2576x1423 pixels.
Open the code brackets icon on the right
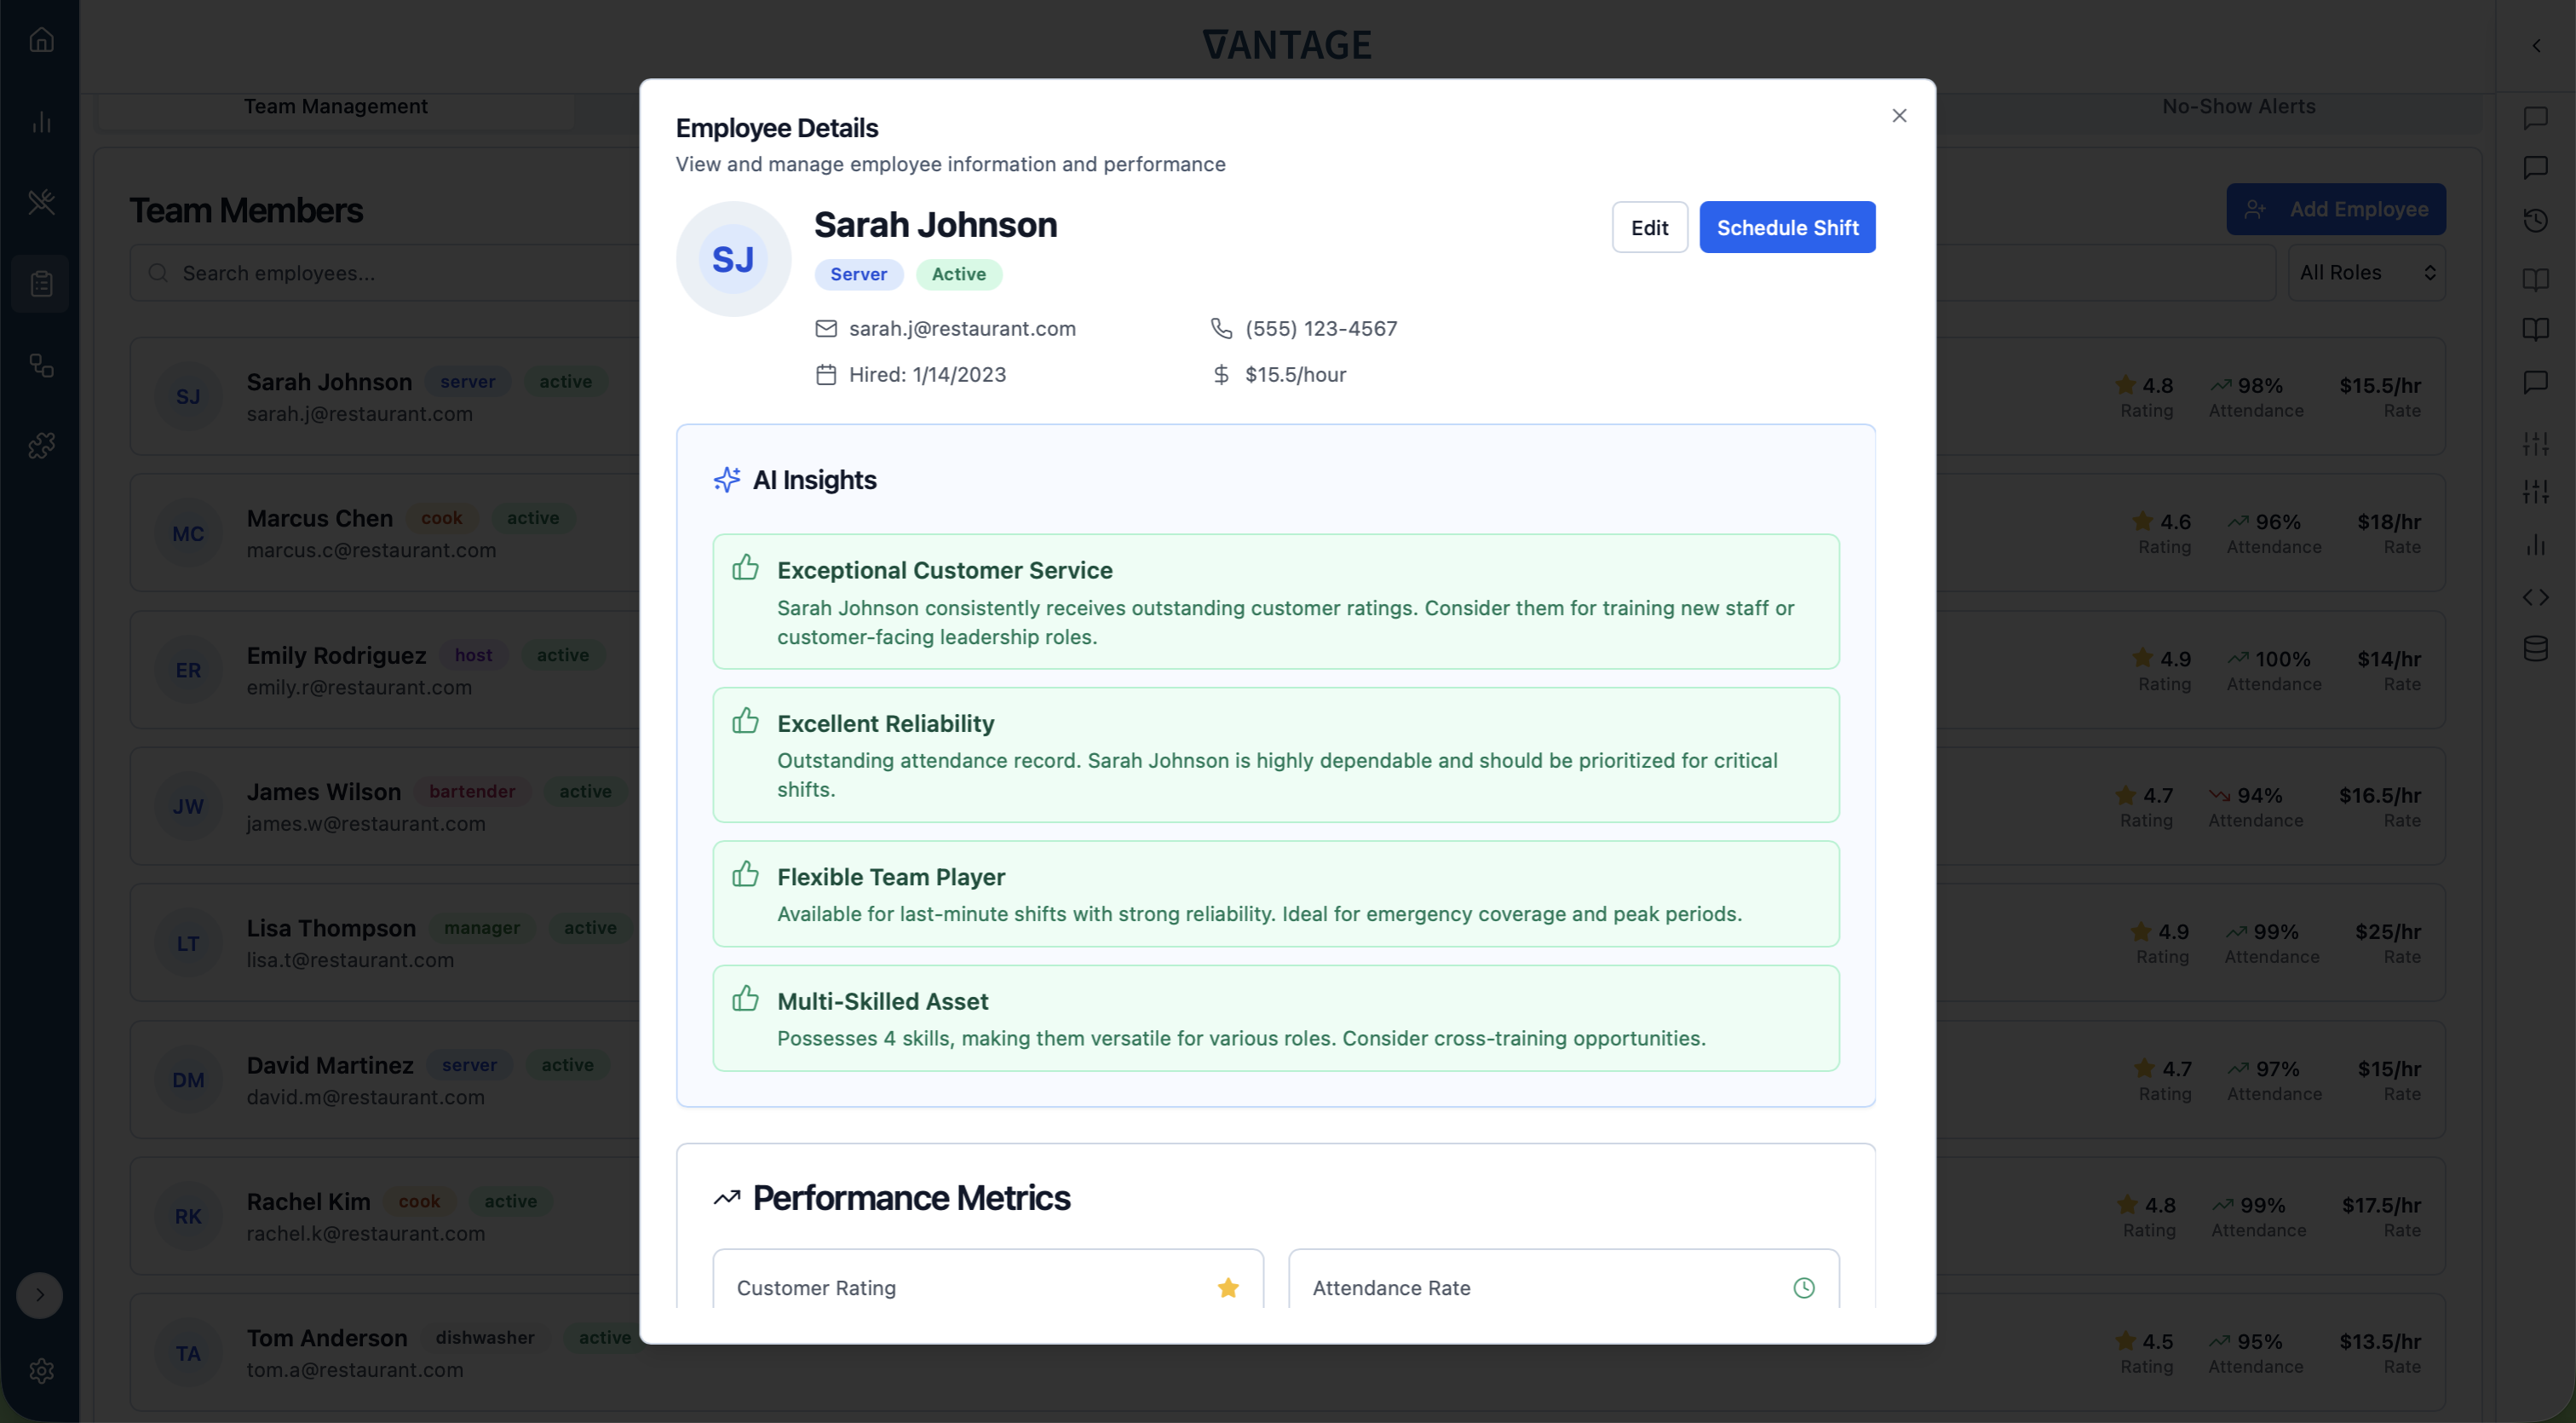click(x=2537, y=597)
